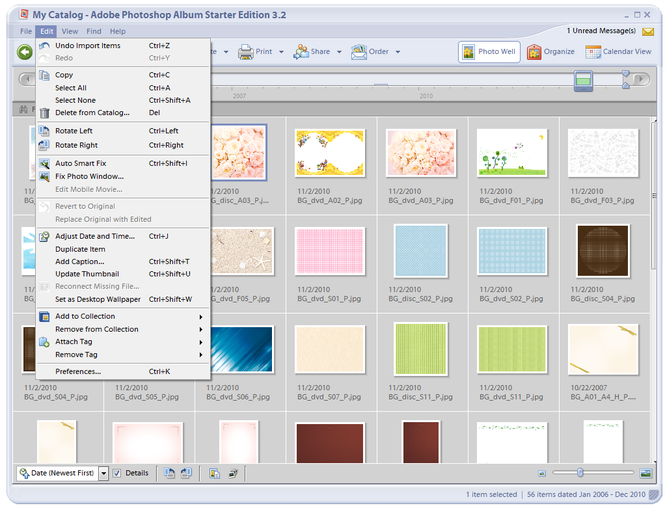Click the Rotate Left menu icon
The image size is (665, 508).
coord(44,131)
